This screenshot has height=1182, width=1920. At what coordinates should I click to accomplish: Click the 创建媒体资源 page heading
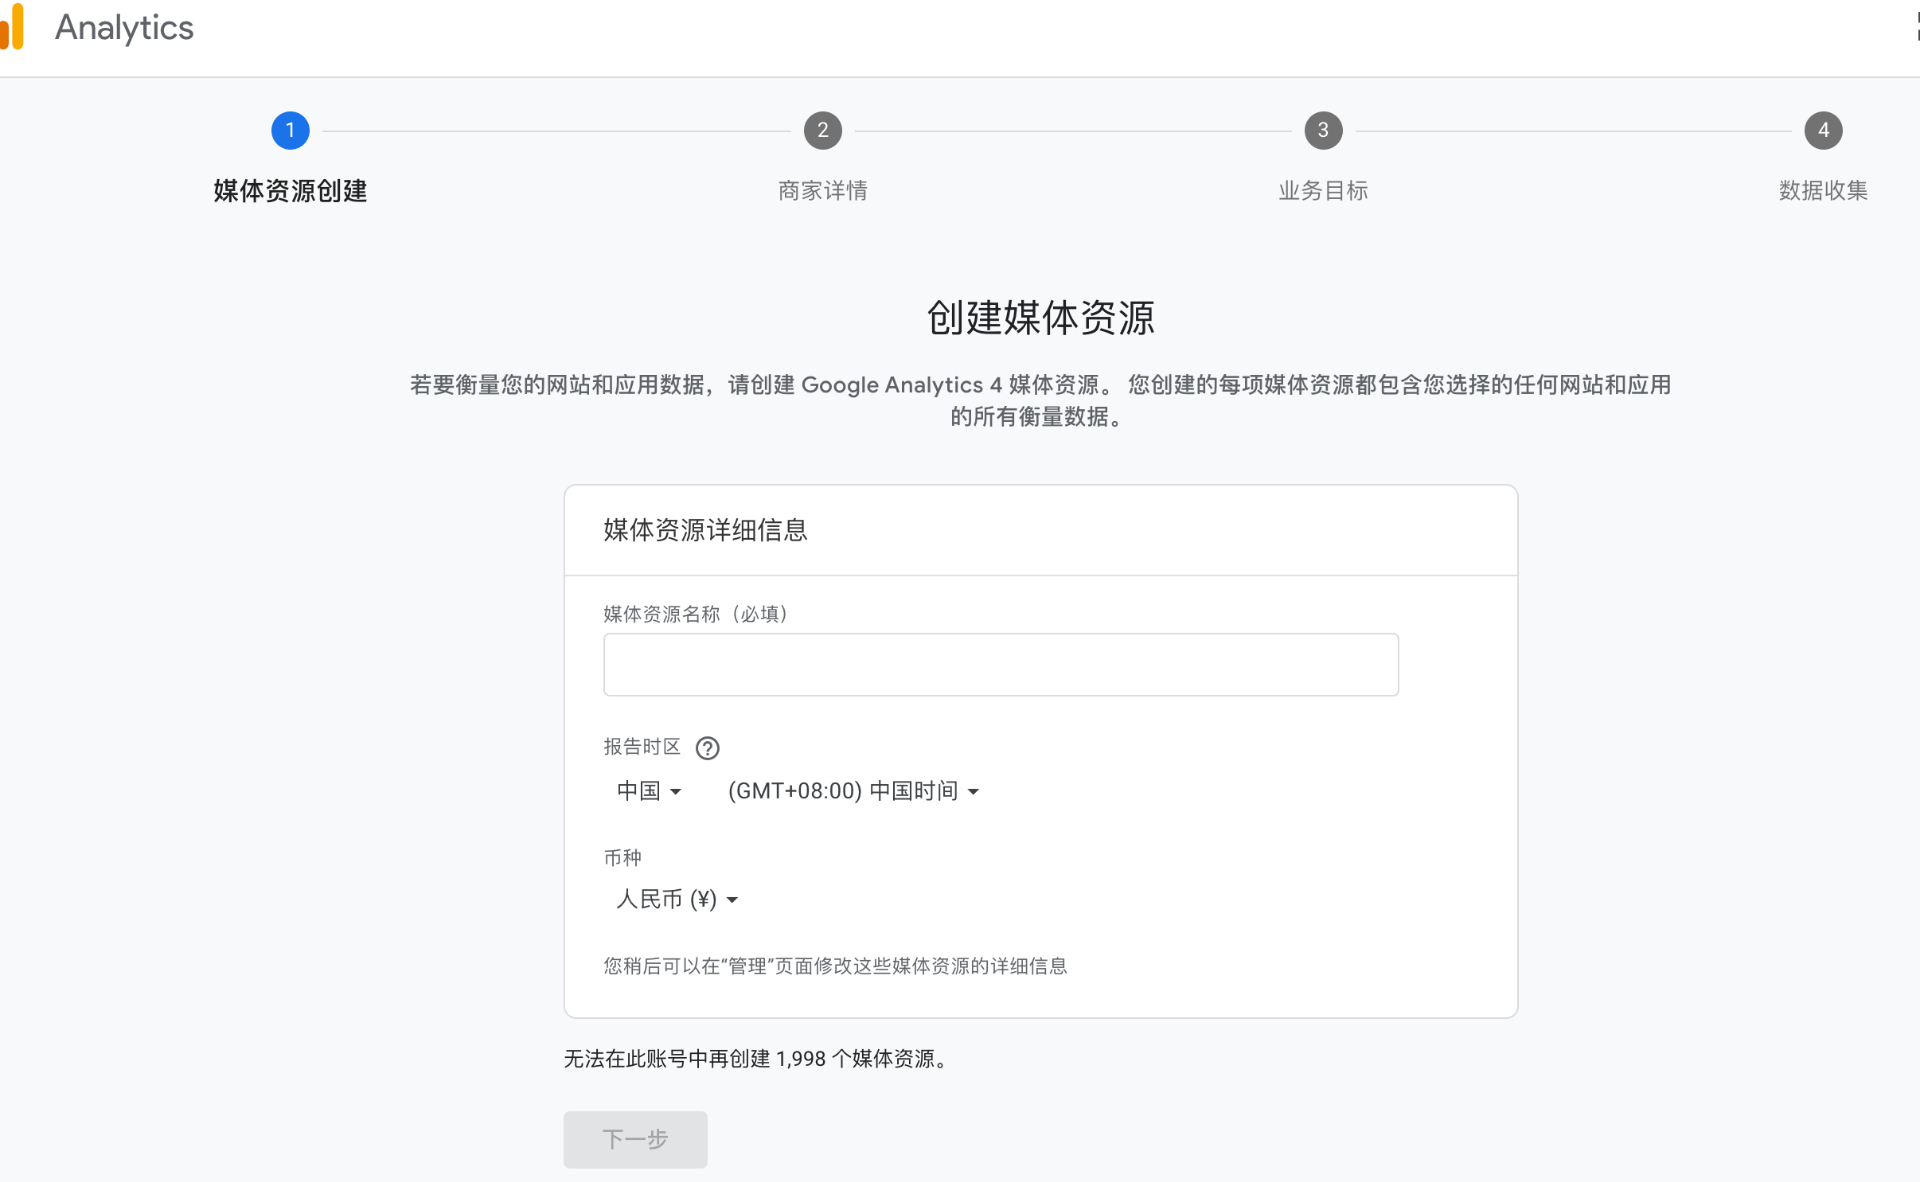(1040, 318)
